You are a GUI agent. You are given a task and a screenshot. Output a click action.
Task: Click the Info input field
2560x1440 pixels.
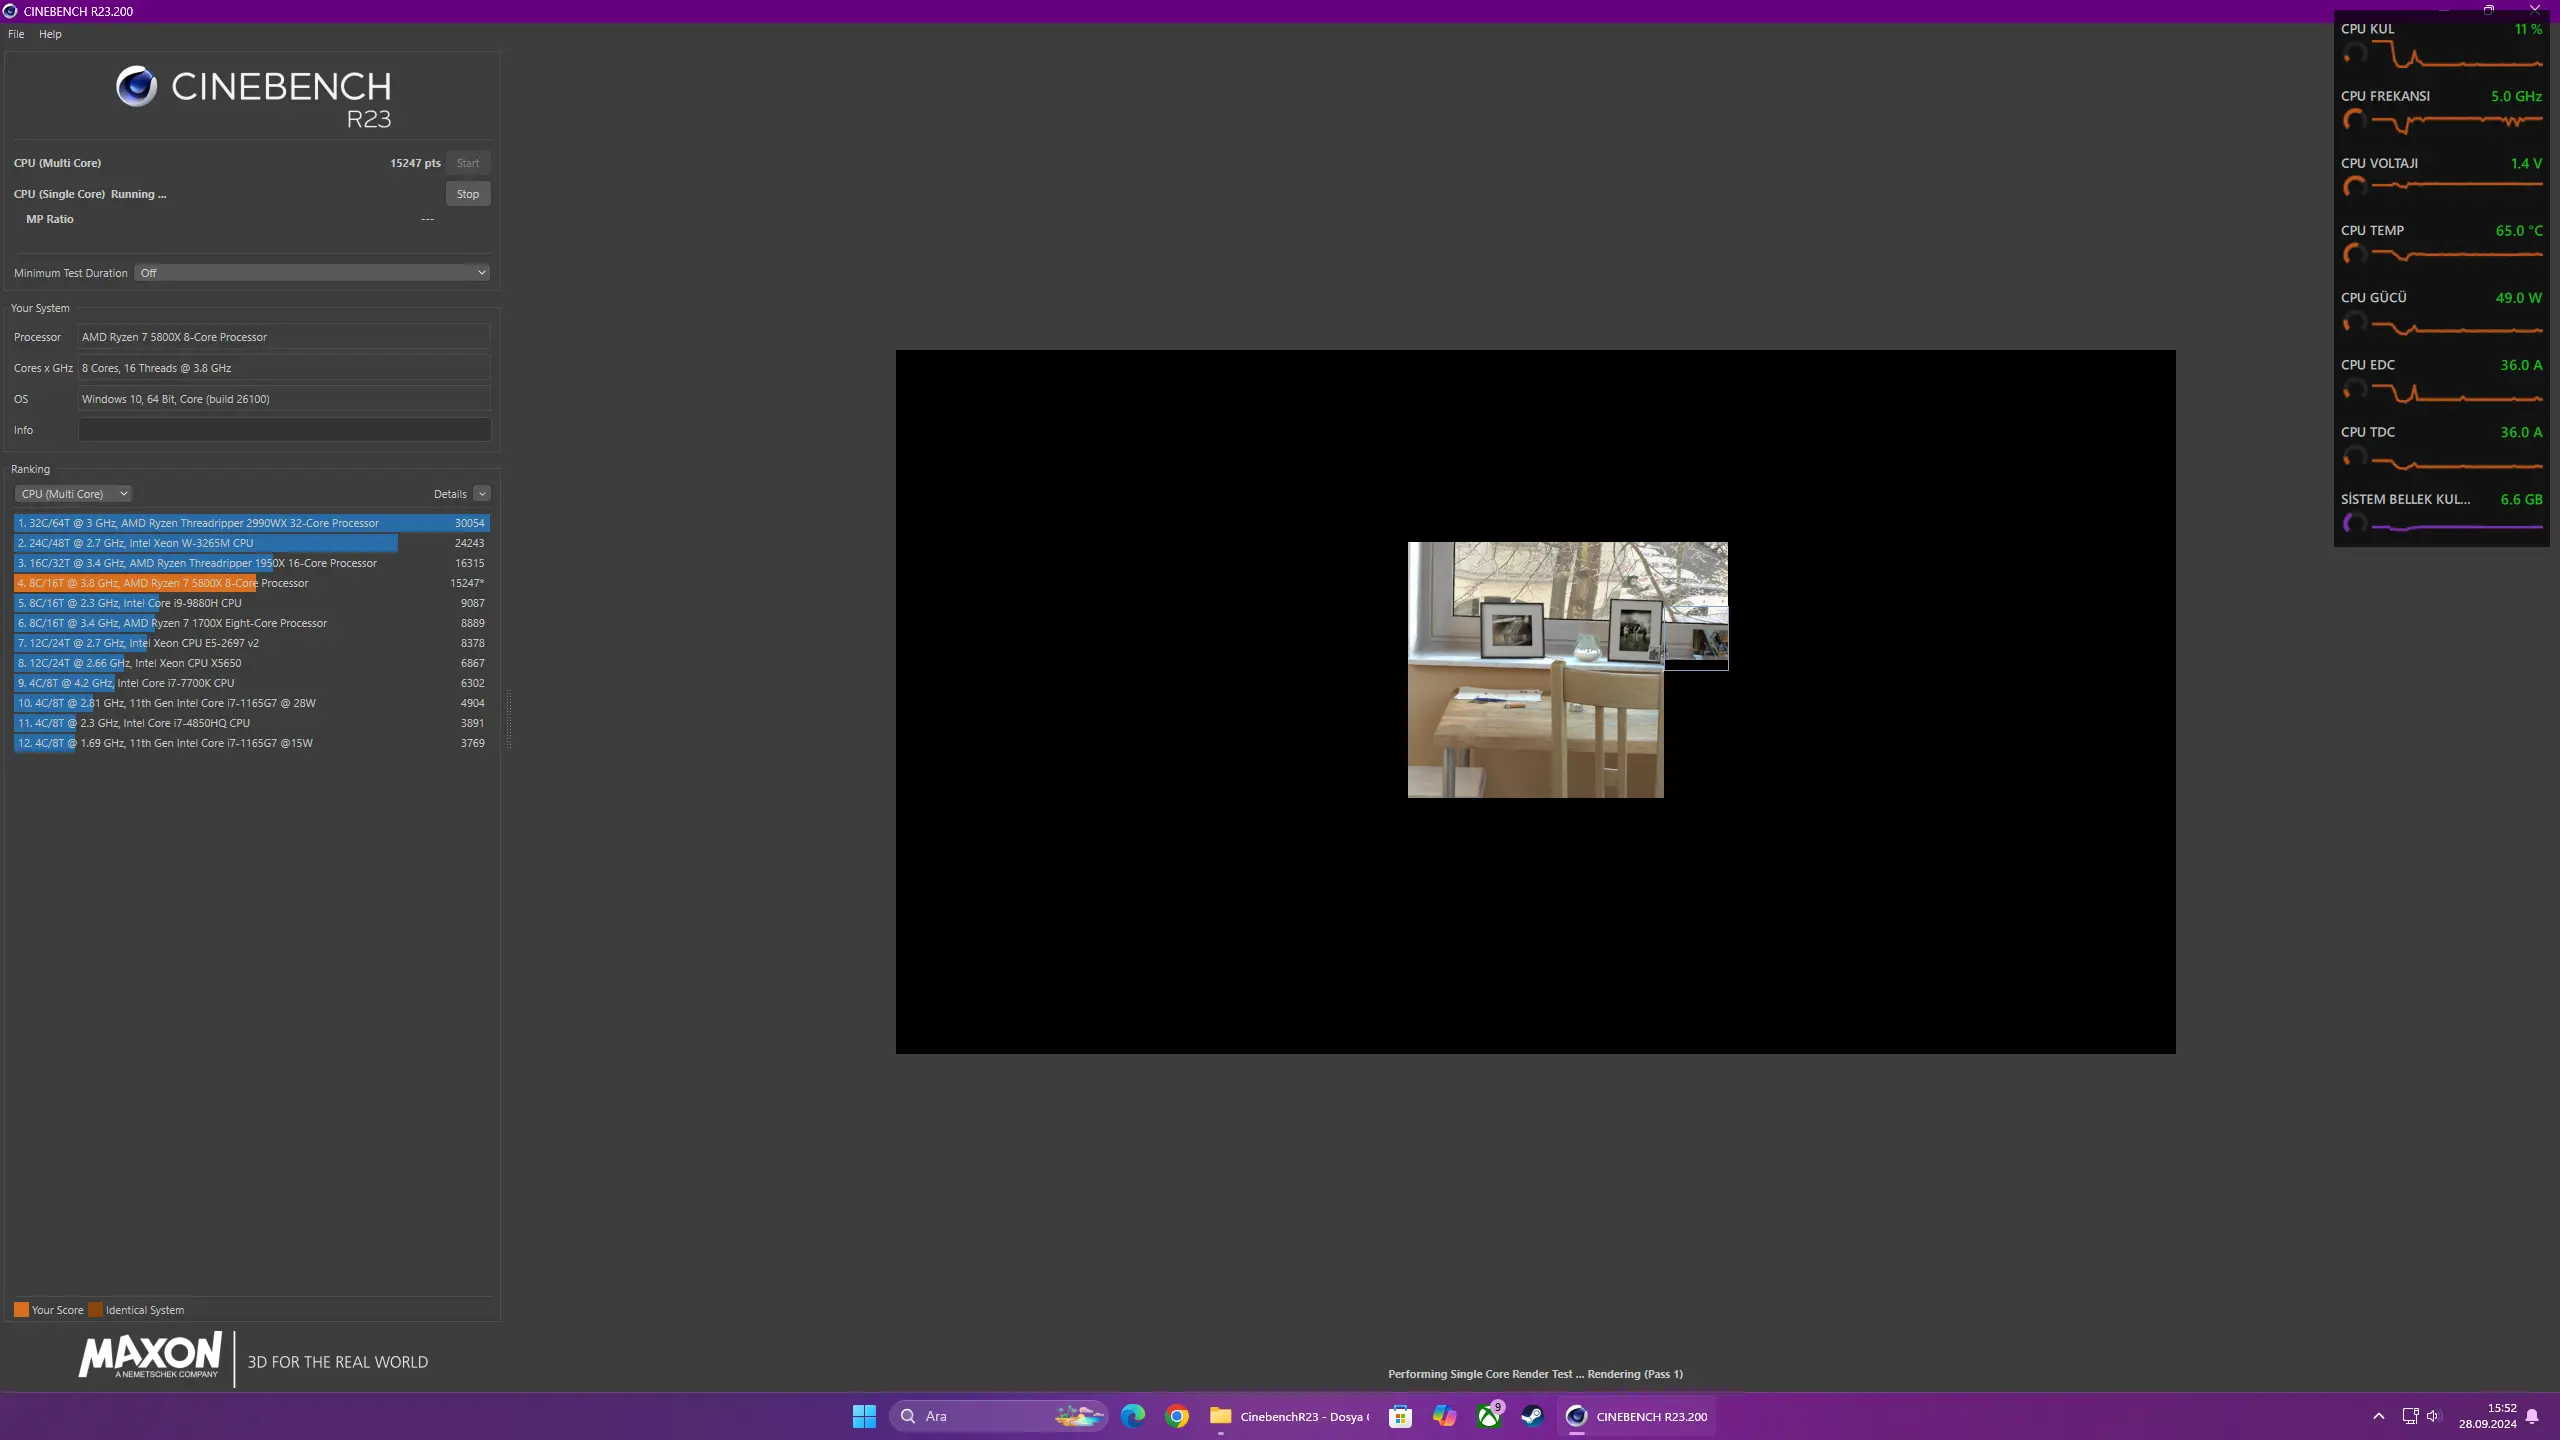(284, 430)
